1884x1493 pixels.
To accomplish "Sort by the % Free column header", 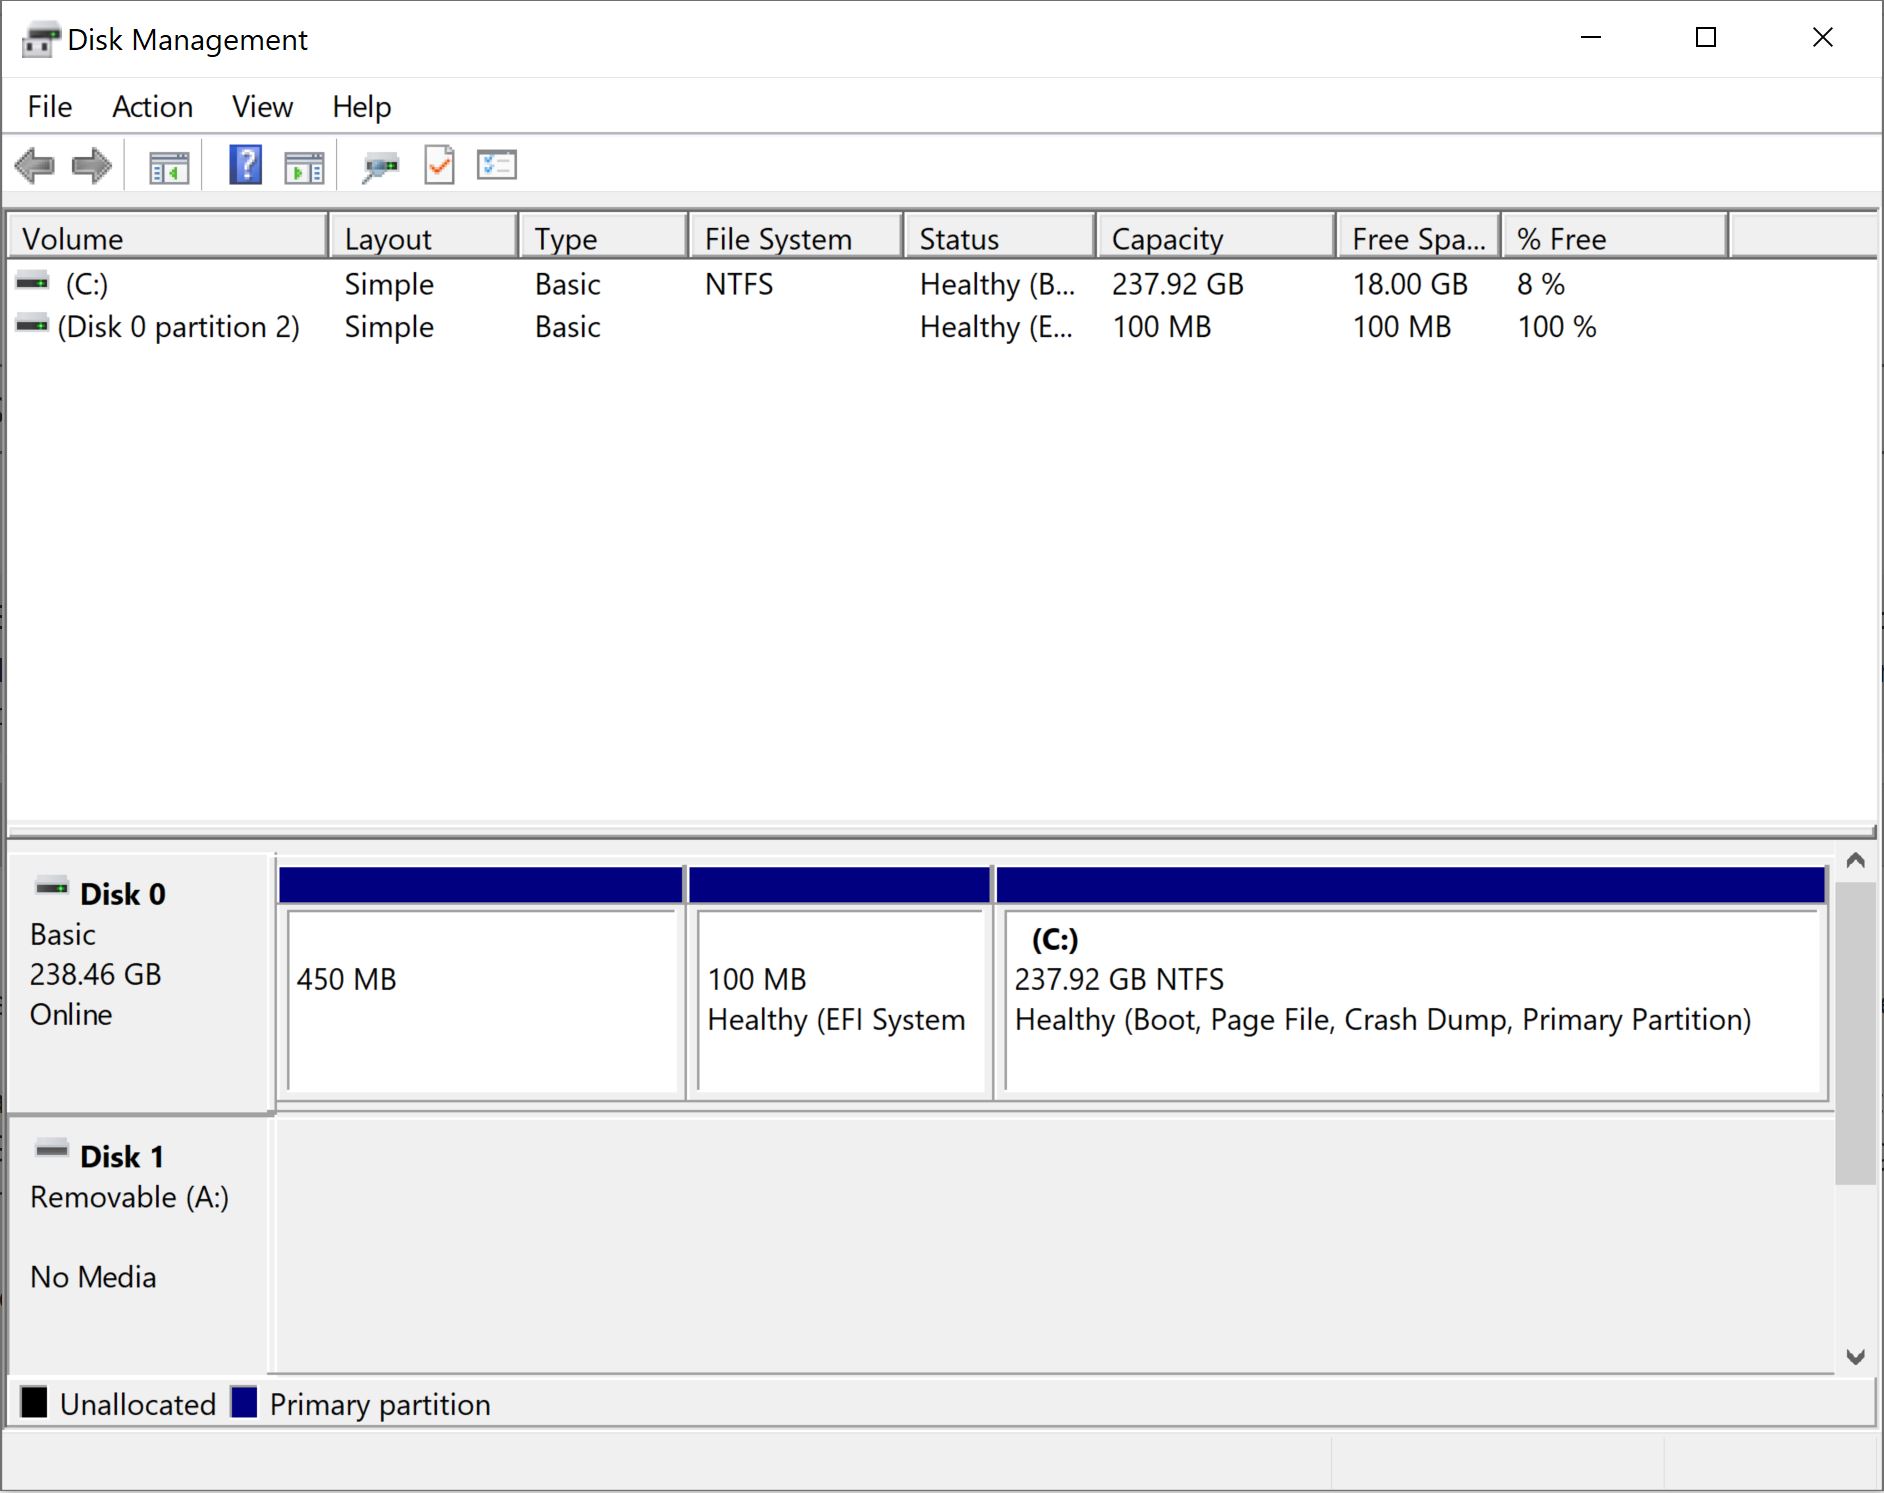I will pyautogui.click(x=1615, y=239).
